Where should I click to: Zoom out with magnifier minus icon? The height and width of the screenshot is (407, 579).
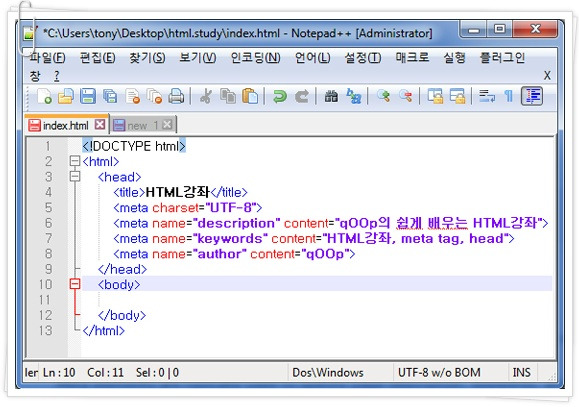[x=405, y=97]
